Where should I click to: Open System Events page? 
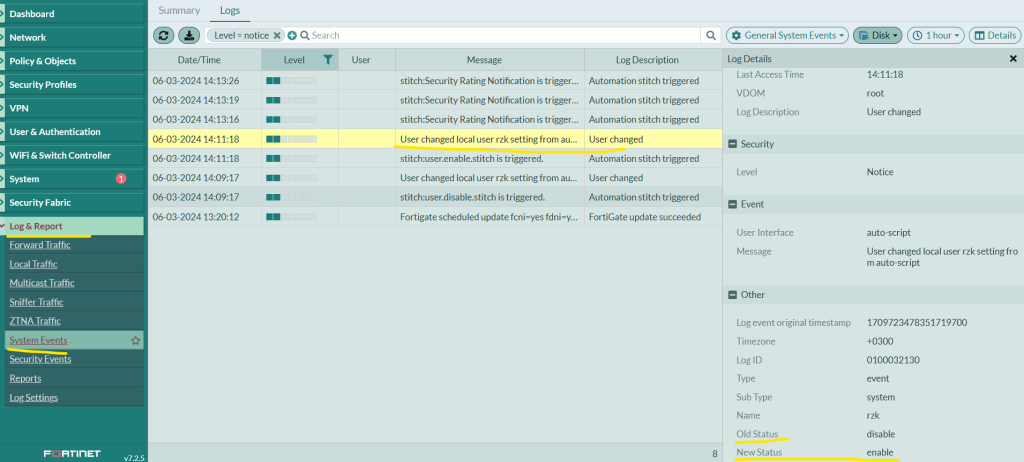[x=38, y=340]
